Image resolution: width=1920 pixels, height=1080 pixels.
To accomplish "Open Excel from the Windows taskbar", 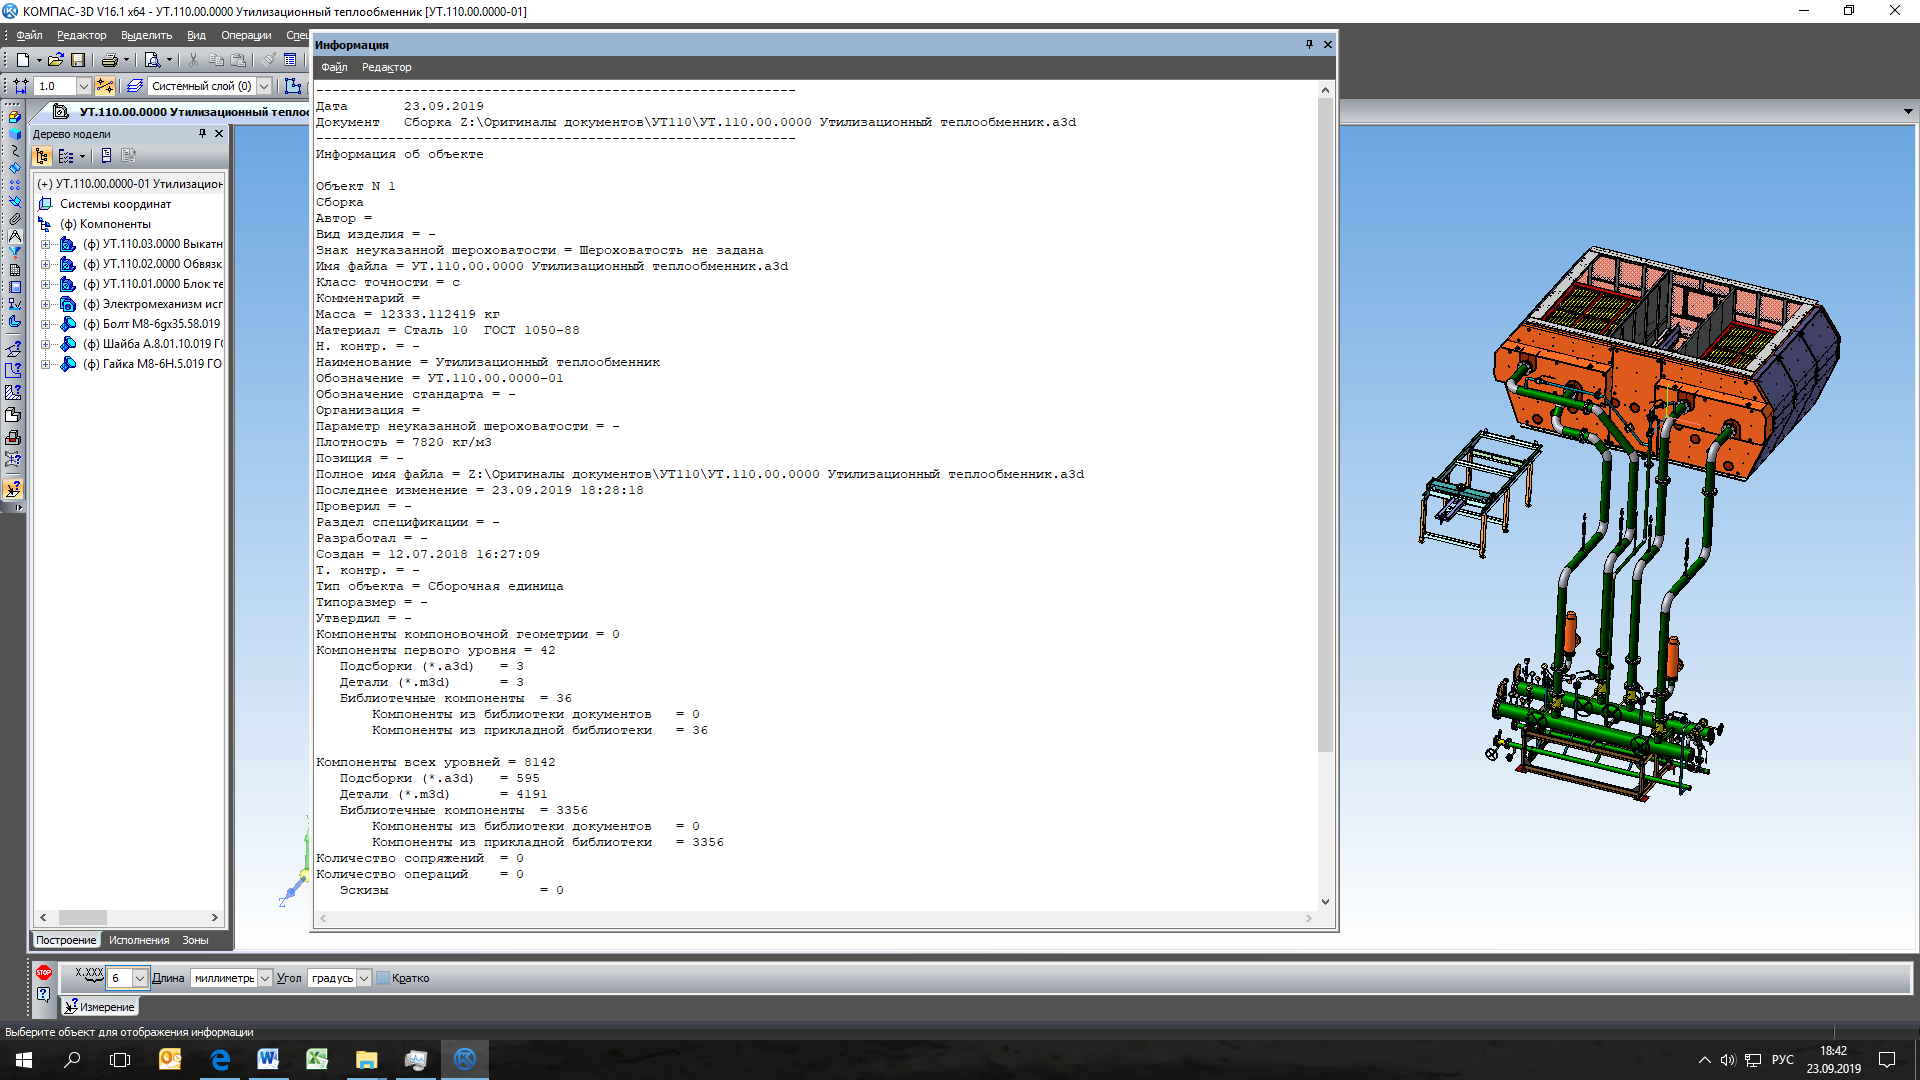I will coord(317,1059).
